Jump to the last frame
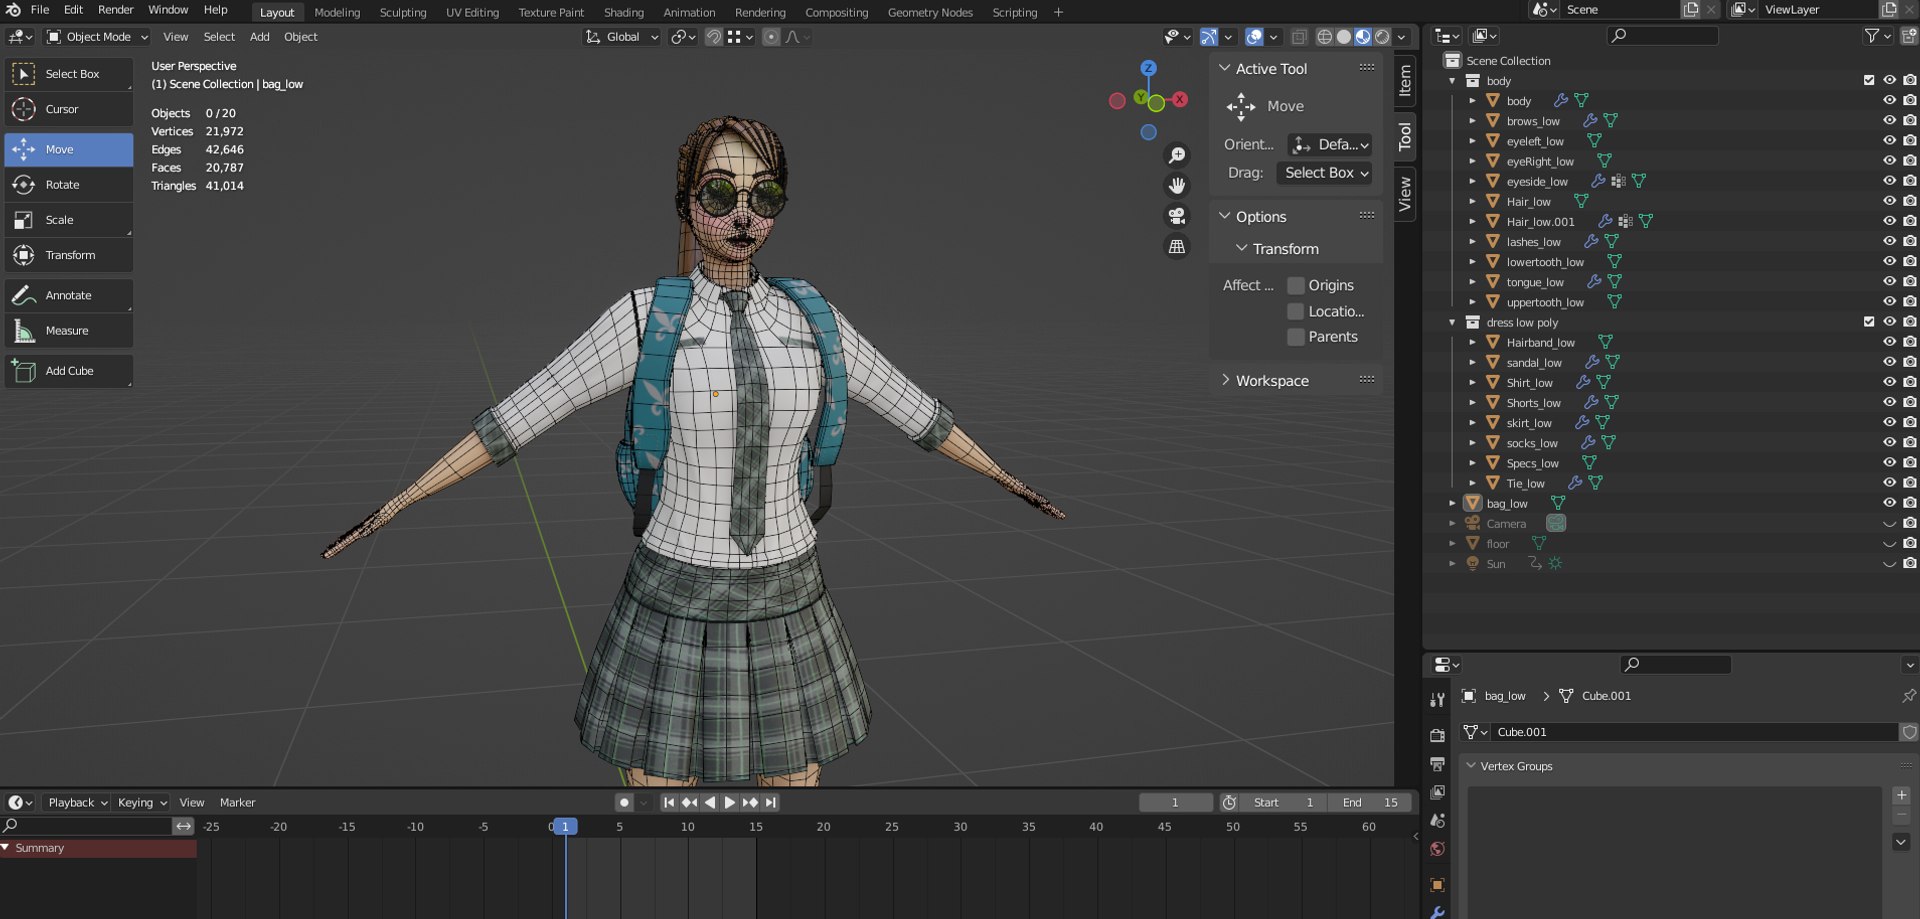 [x=770, y=803]
